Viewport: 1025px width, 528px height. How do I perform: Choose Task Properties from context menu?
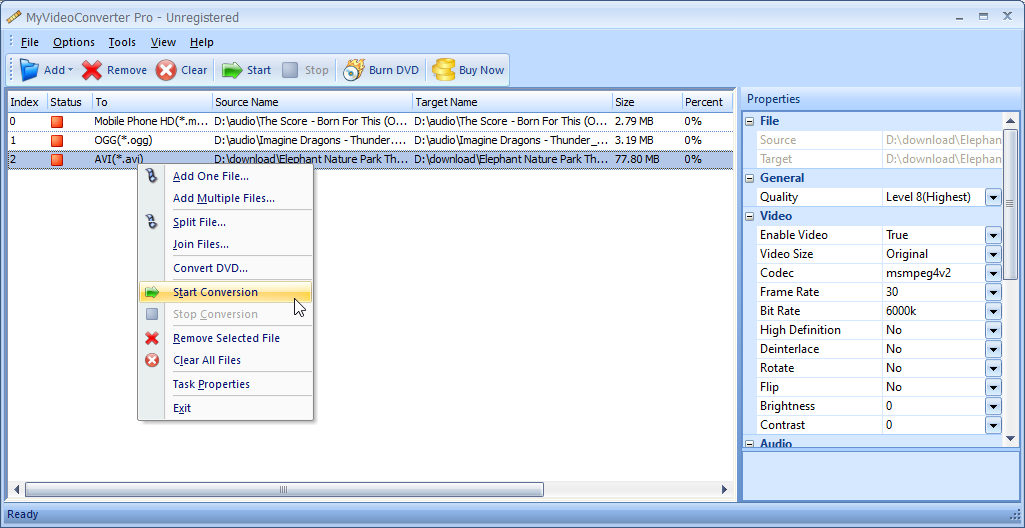tap(226, 384)
